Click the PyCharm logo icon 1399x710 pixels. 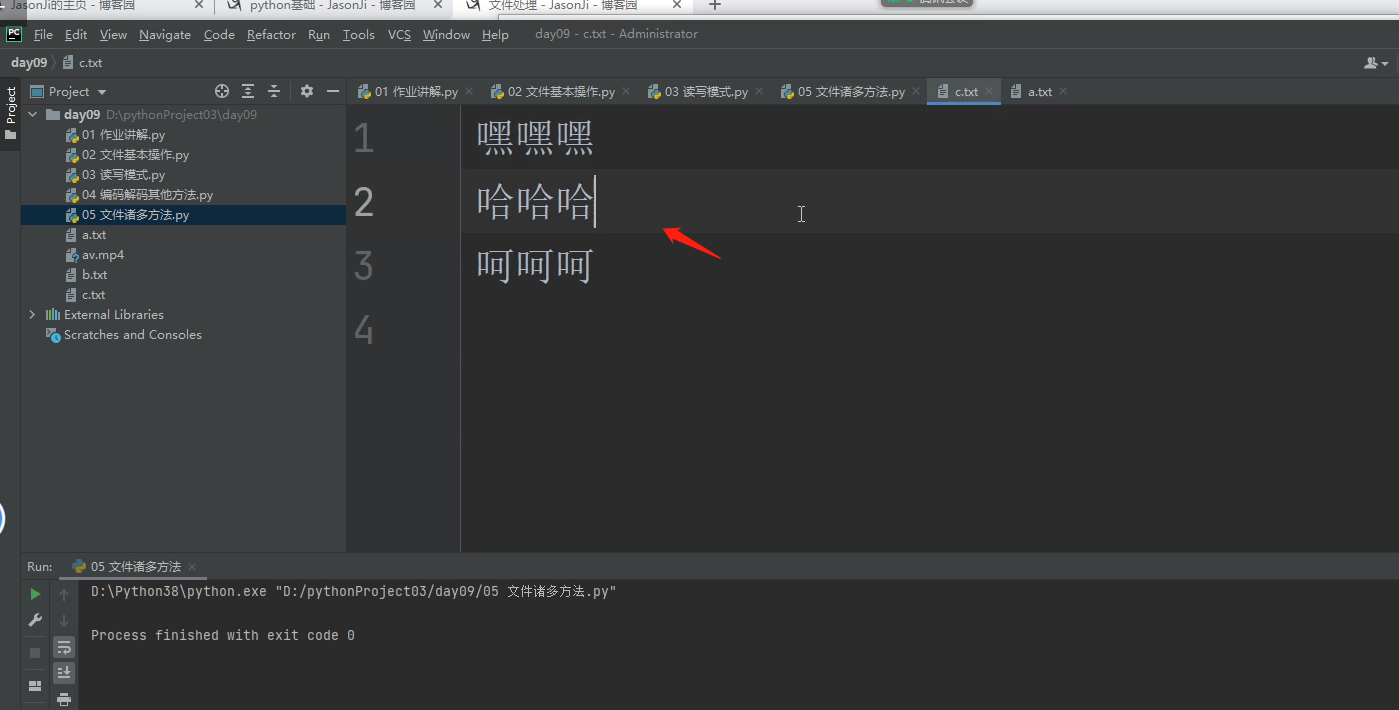click(x=14, y=34)
